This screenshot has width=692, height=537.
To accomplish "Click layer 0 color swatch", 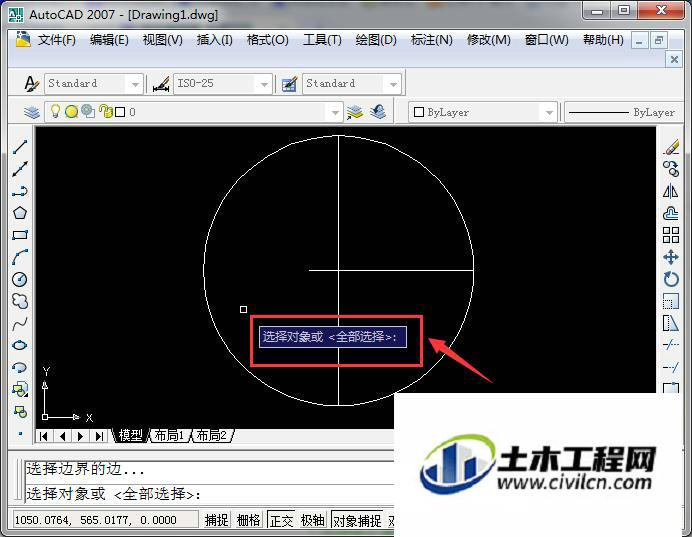I will (120, 112).
